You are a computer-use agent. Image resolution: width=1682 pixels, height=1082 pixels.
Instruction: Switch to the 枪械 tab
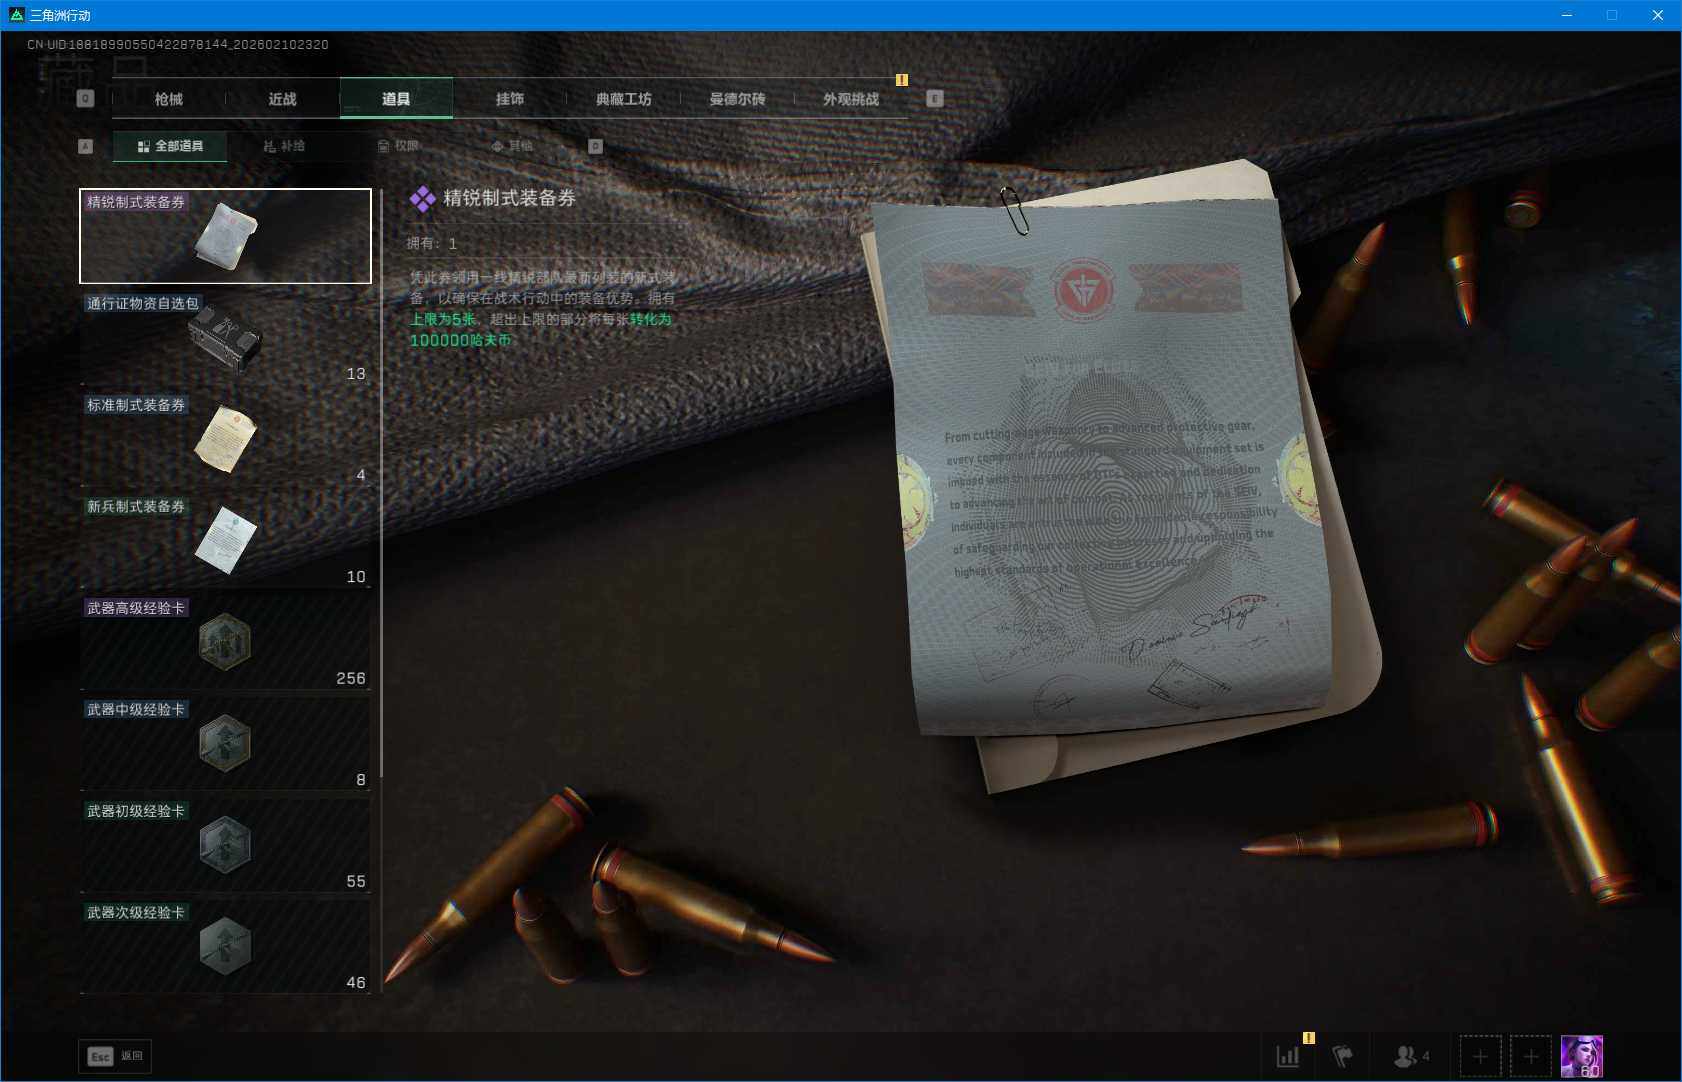tap(166, 99)
